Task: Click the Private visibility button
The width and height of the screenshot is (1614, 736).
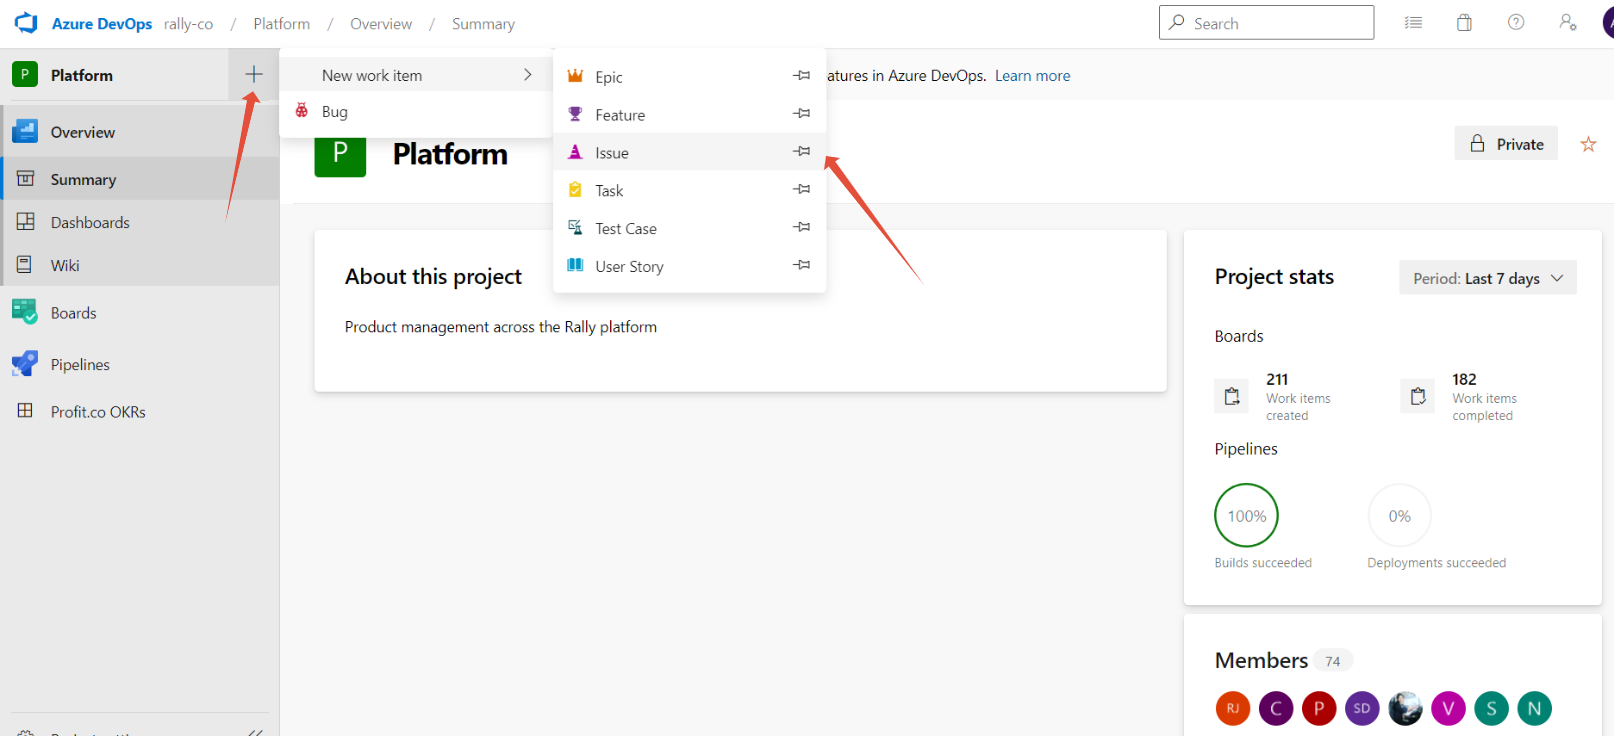Action: (1506, 144)
